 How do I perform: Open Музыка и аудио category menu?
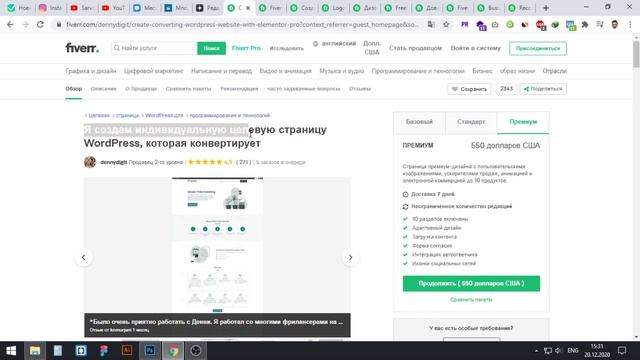point(342,71)
